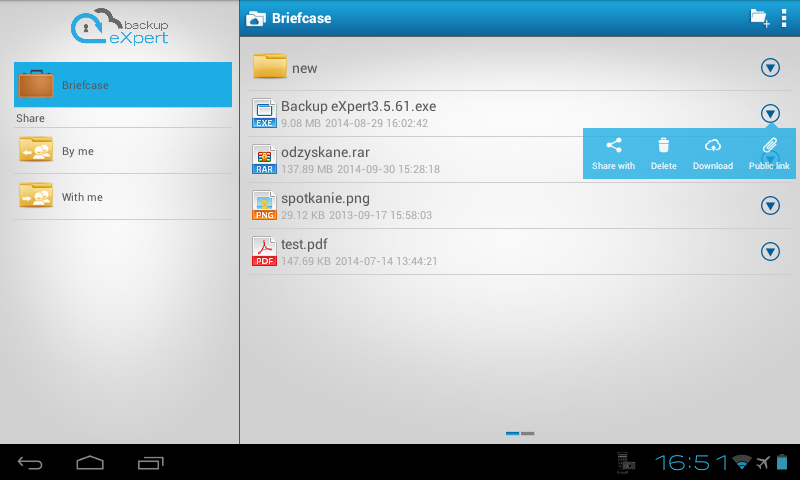Viewport: 800px width, 480px height.
Task: Tap the Public link paperclip action
Action: point(769,154)
